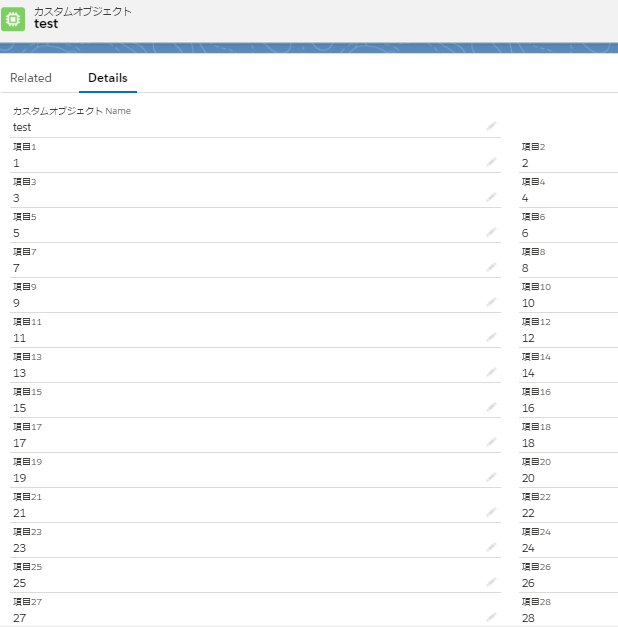This screenshot has width=618, height=627.
Task: Edit 項目7 via the pencil icon
Action: coord(491,267)
